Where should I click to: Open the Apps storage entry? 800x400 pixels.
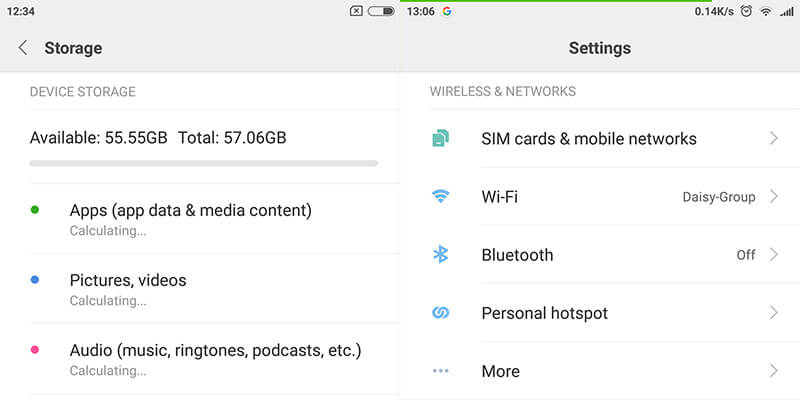click(x=190, y=218)
